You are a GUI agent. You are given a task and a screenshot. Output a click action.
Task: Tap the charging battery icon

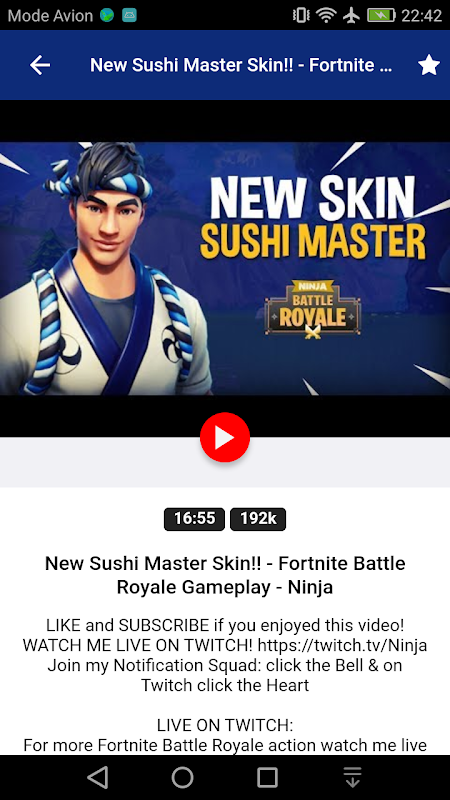point(381,15)
